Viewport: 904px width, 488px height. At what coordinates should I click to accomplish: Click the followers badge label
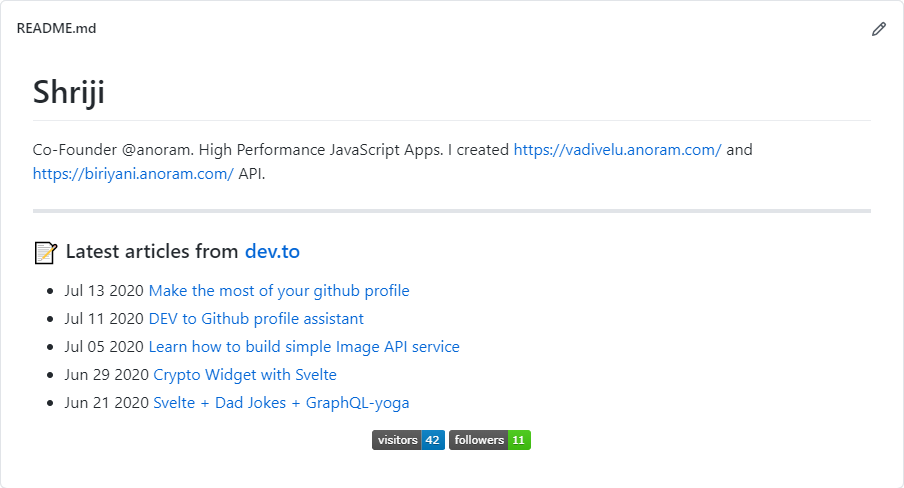pyautogui.click(x=478, y=440)
